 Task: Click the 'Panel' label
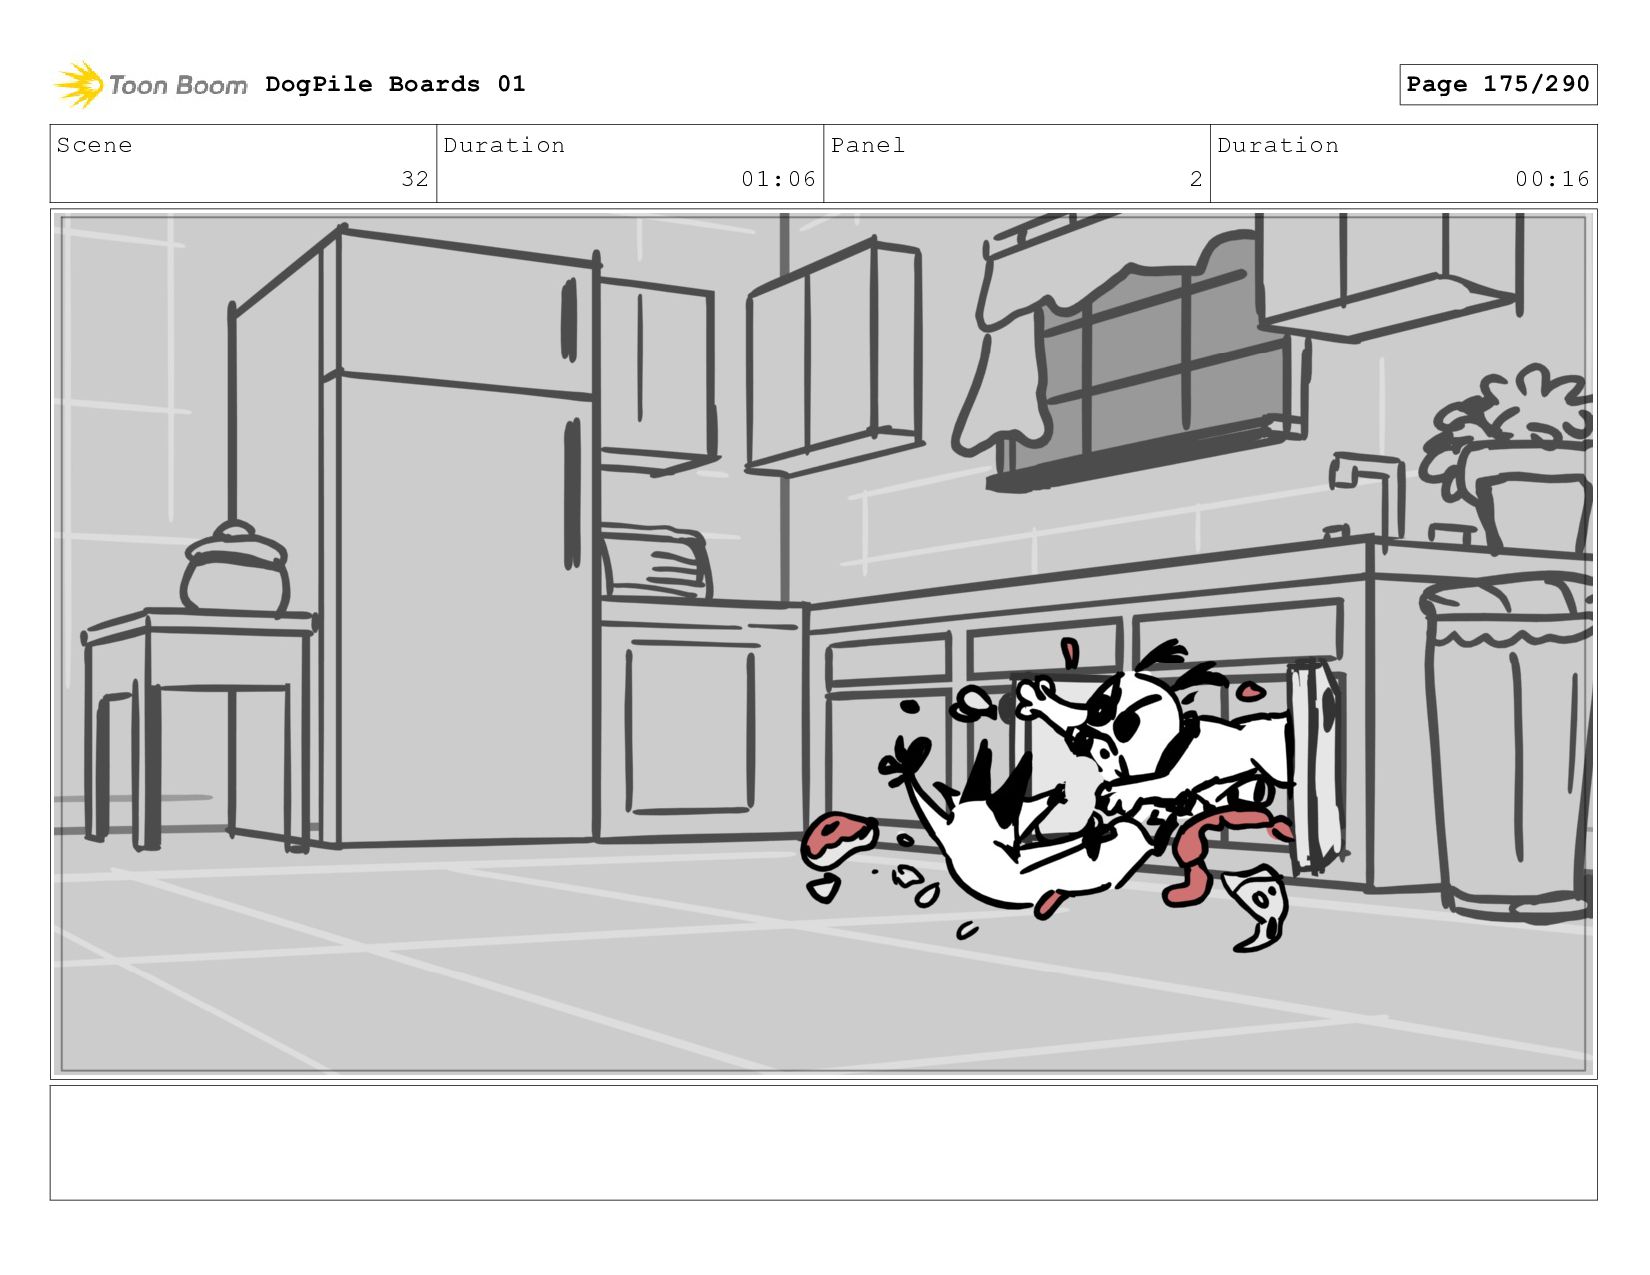click(x=868, y=146)
